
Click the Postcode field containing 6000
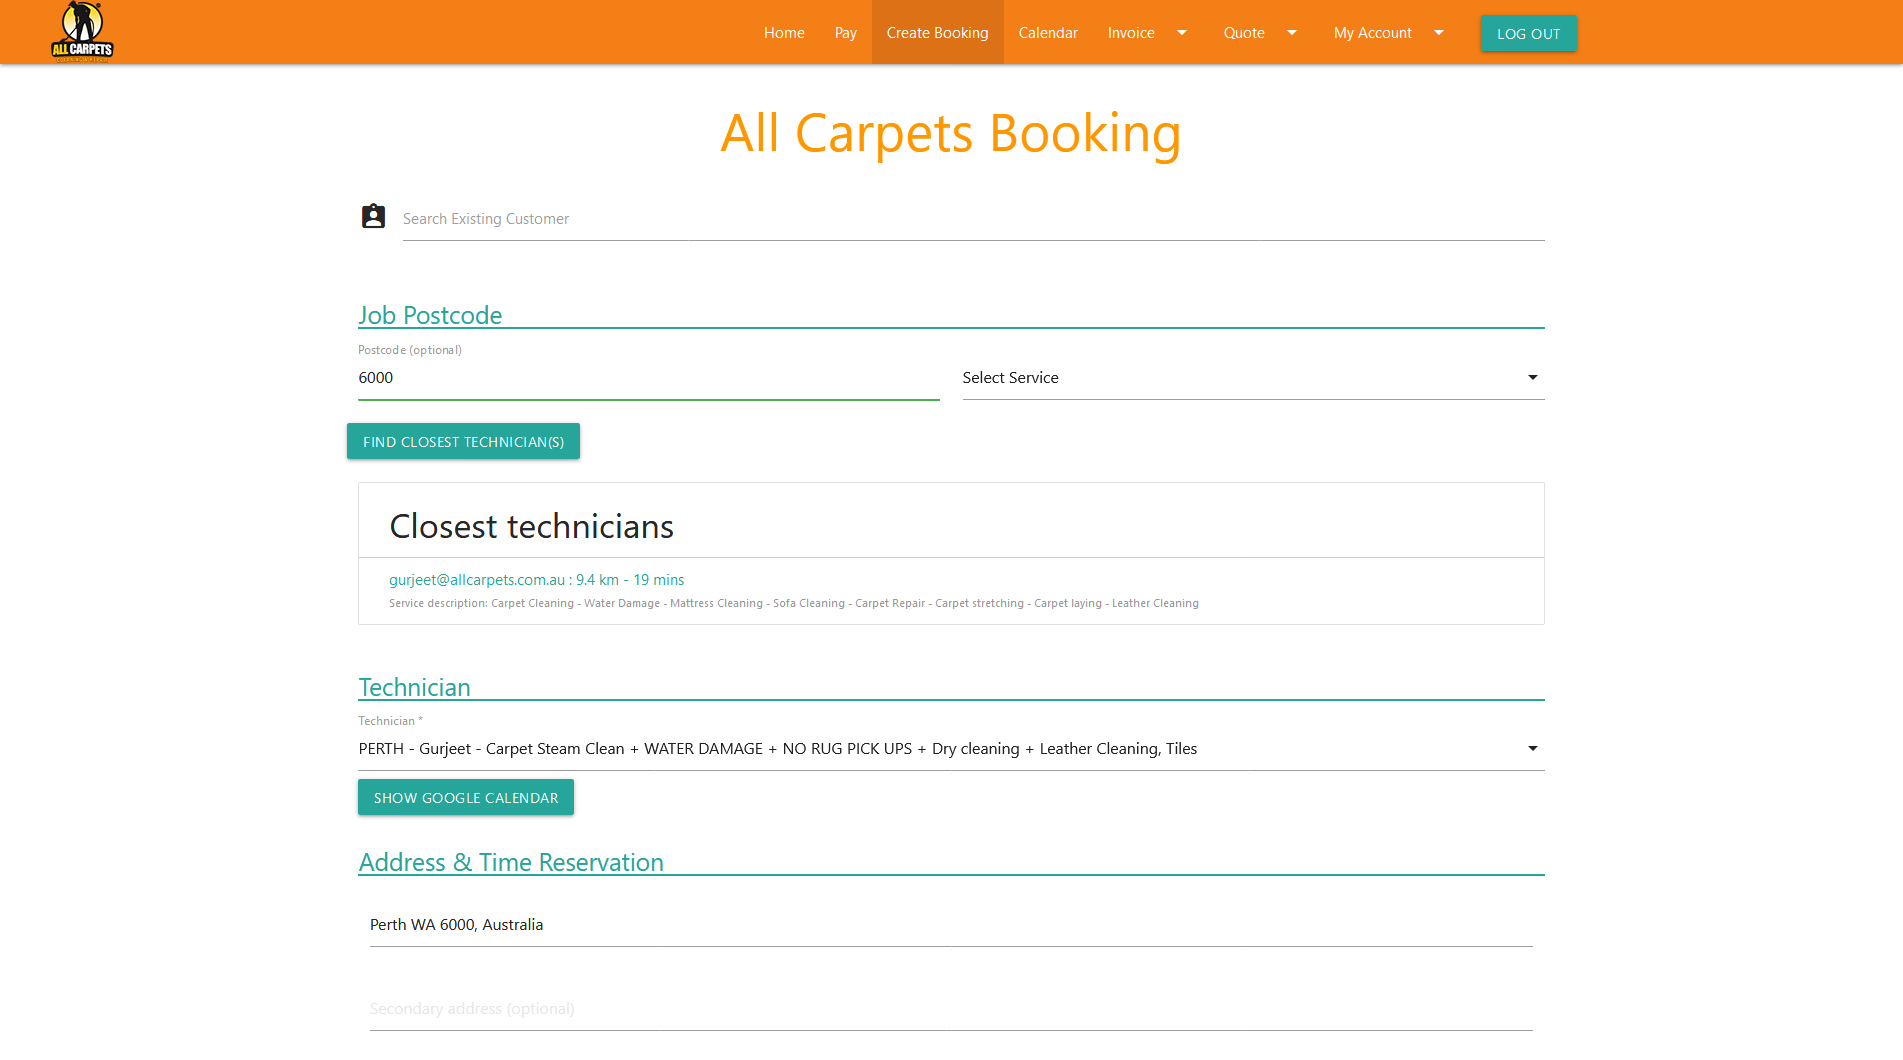tap(649, 378)
